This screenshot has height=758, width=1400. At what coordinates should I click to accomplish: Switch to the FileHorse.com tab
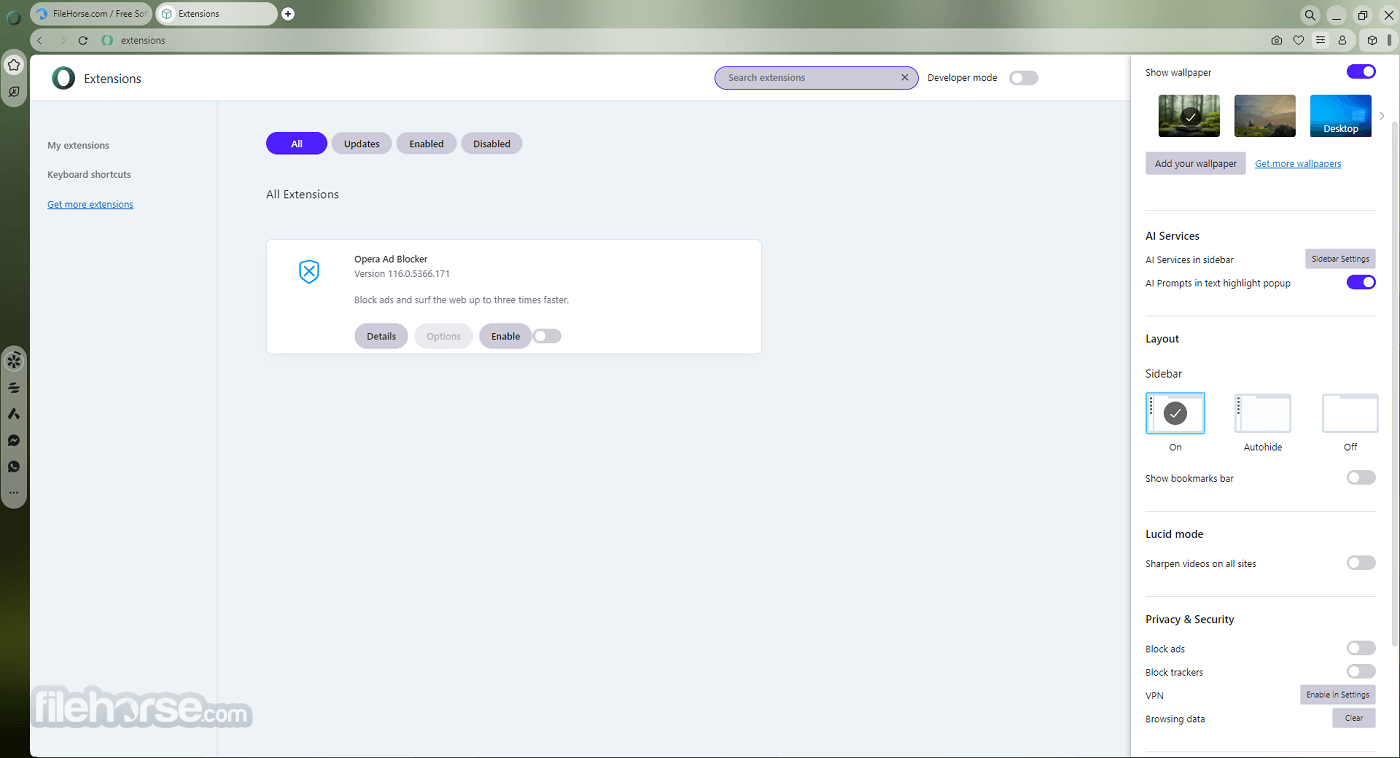tap(91, 14)
